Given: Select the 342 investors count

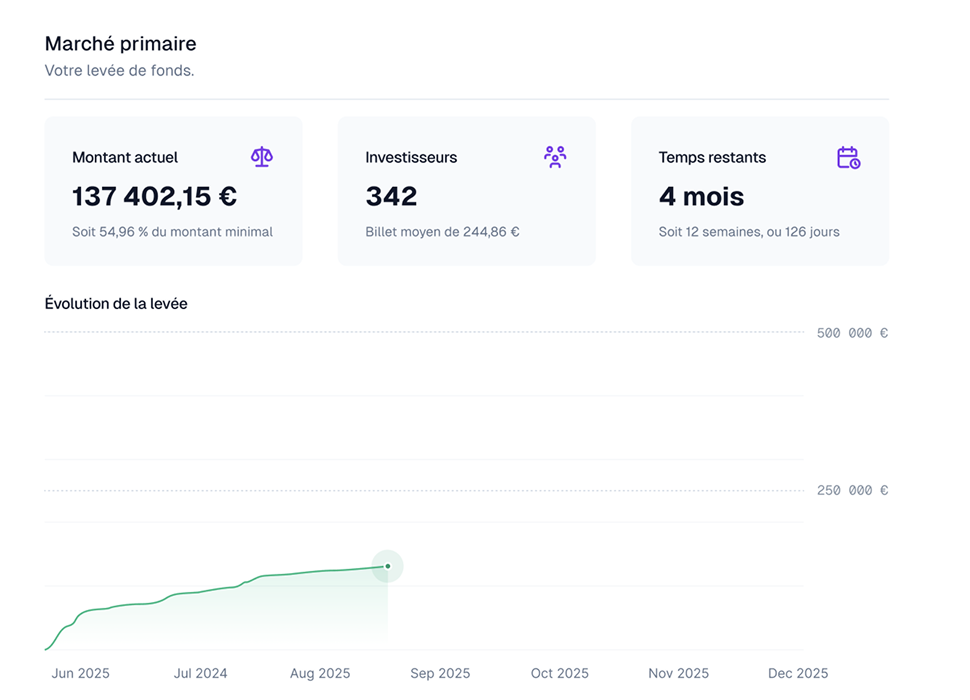Looking at the screenshot, I should [391, 196].
